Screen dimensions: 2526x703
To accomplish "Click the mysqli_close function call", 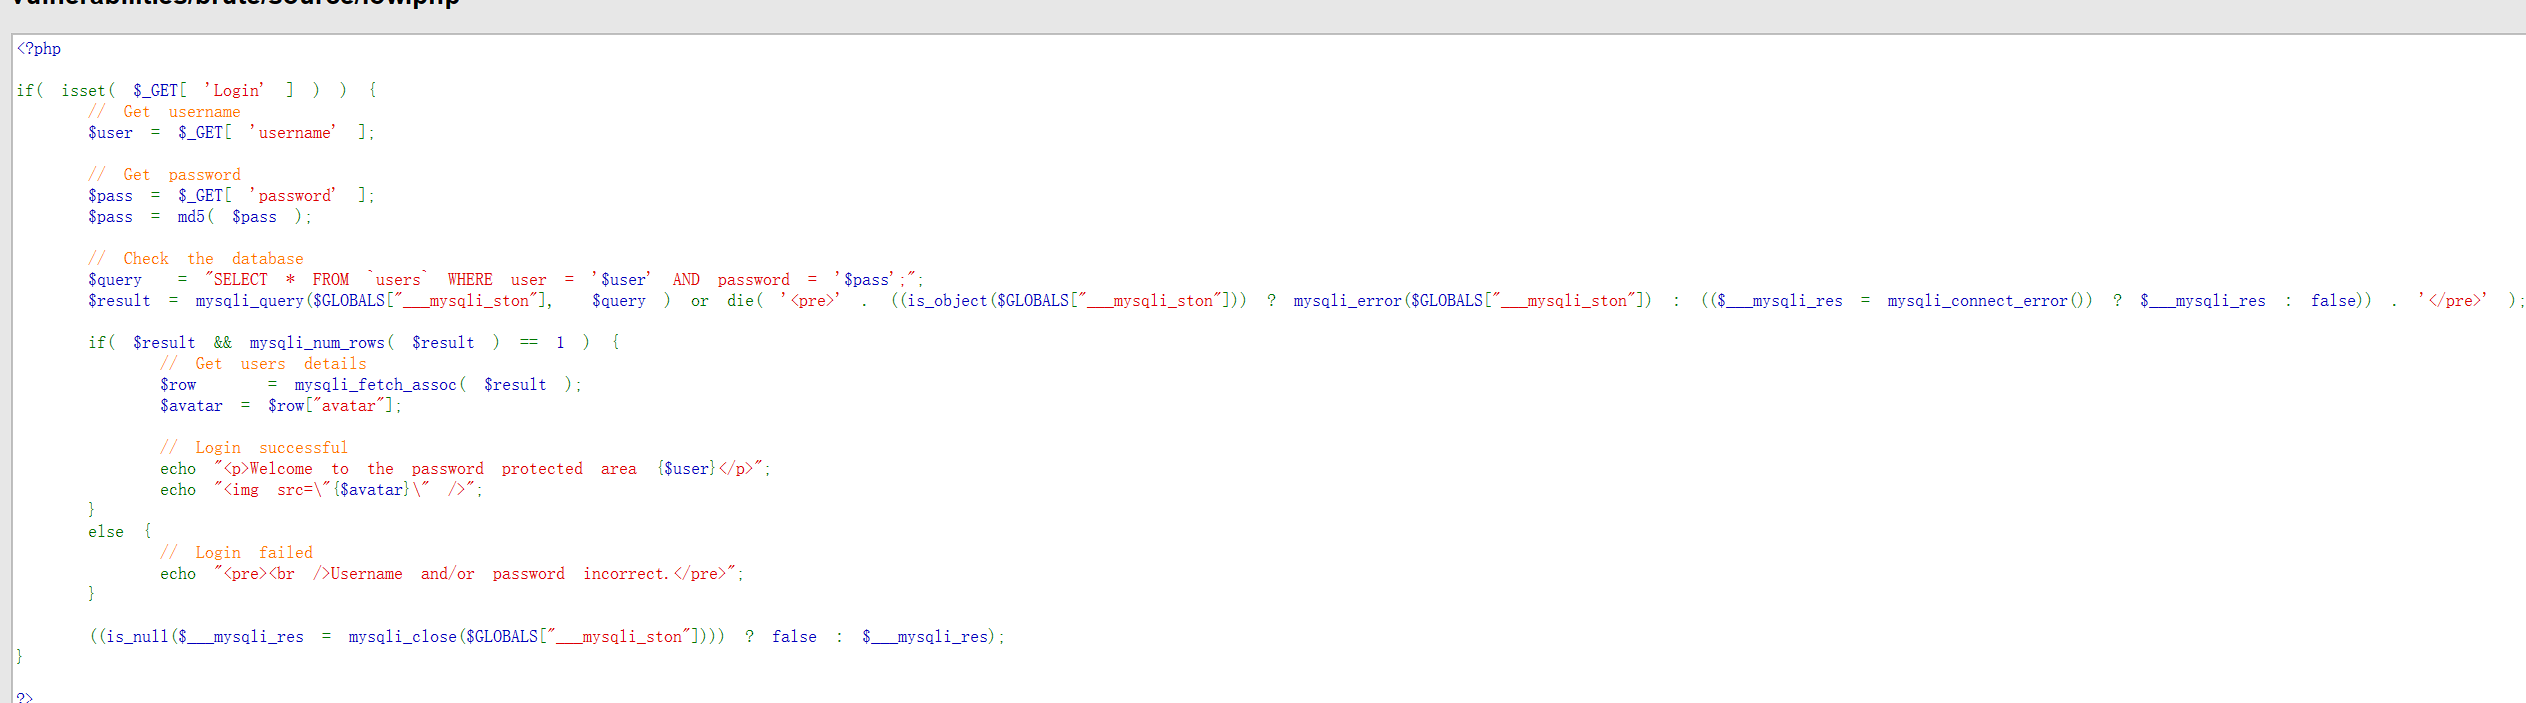I will [402, 637].
